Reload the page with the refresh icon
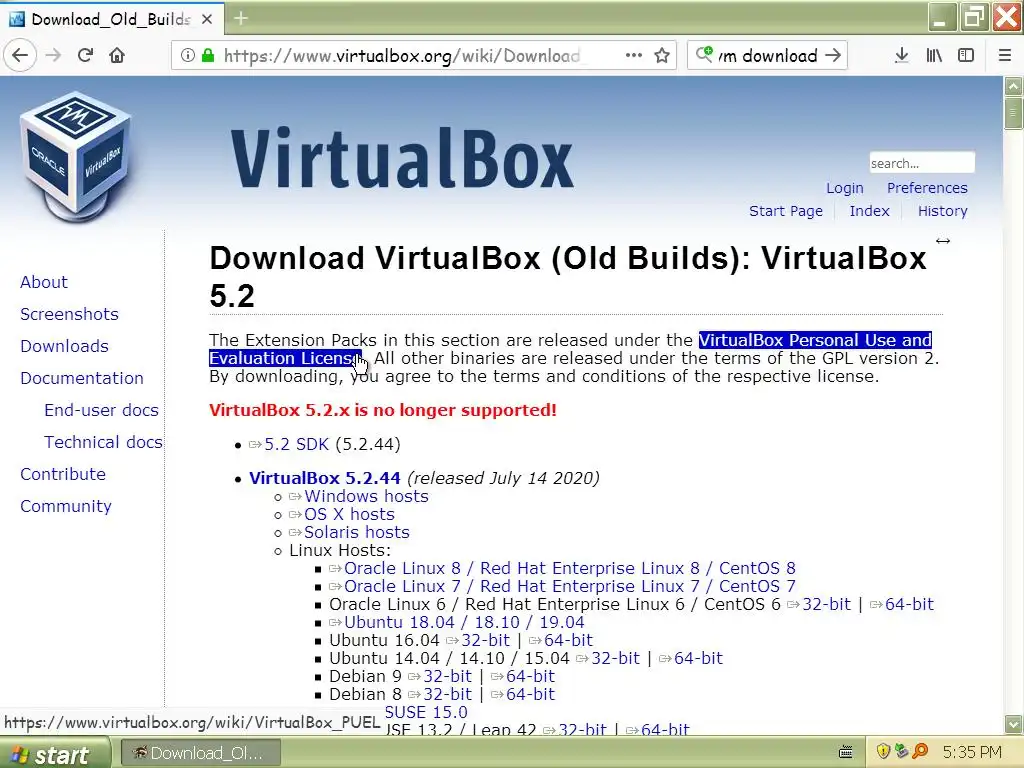The width and height of the screenshot is (1024, 768). click(x=85, y=56)
